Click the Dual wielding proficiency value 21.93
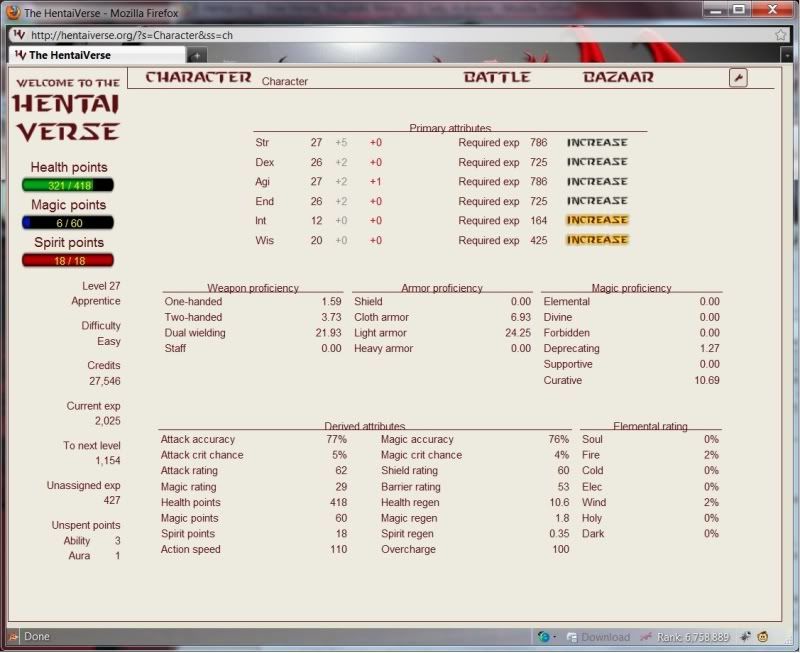The width and height of the screenshot is (800, 653). click(328, 333)
